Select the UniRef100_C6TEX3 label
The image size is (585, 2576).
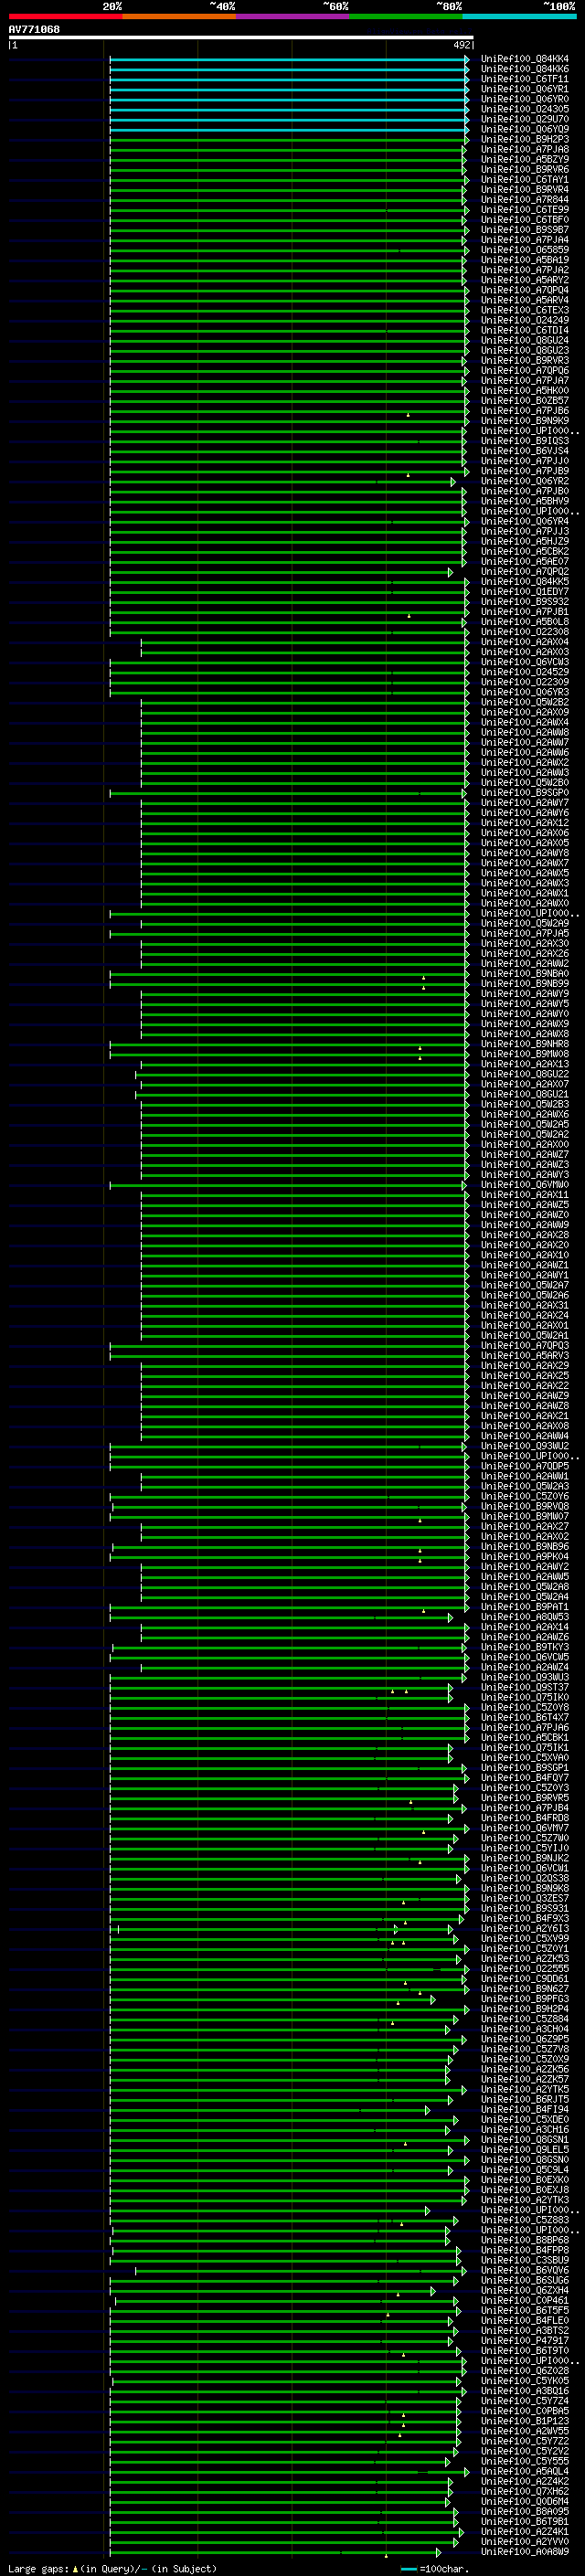(x=525, y=310)
